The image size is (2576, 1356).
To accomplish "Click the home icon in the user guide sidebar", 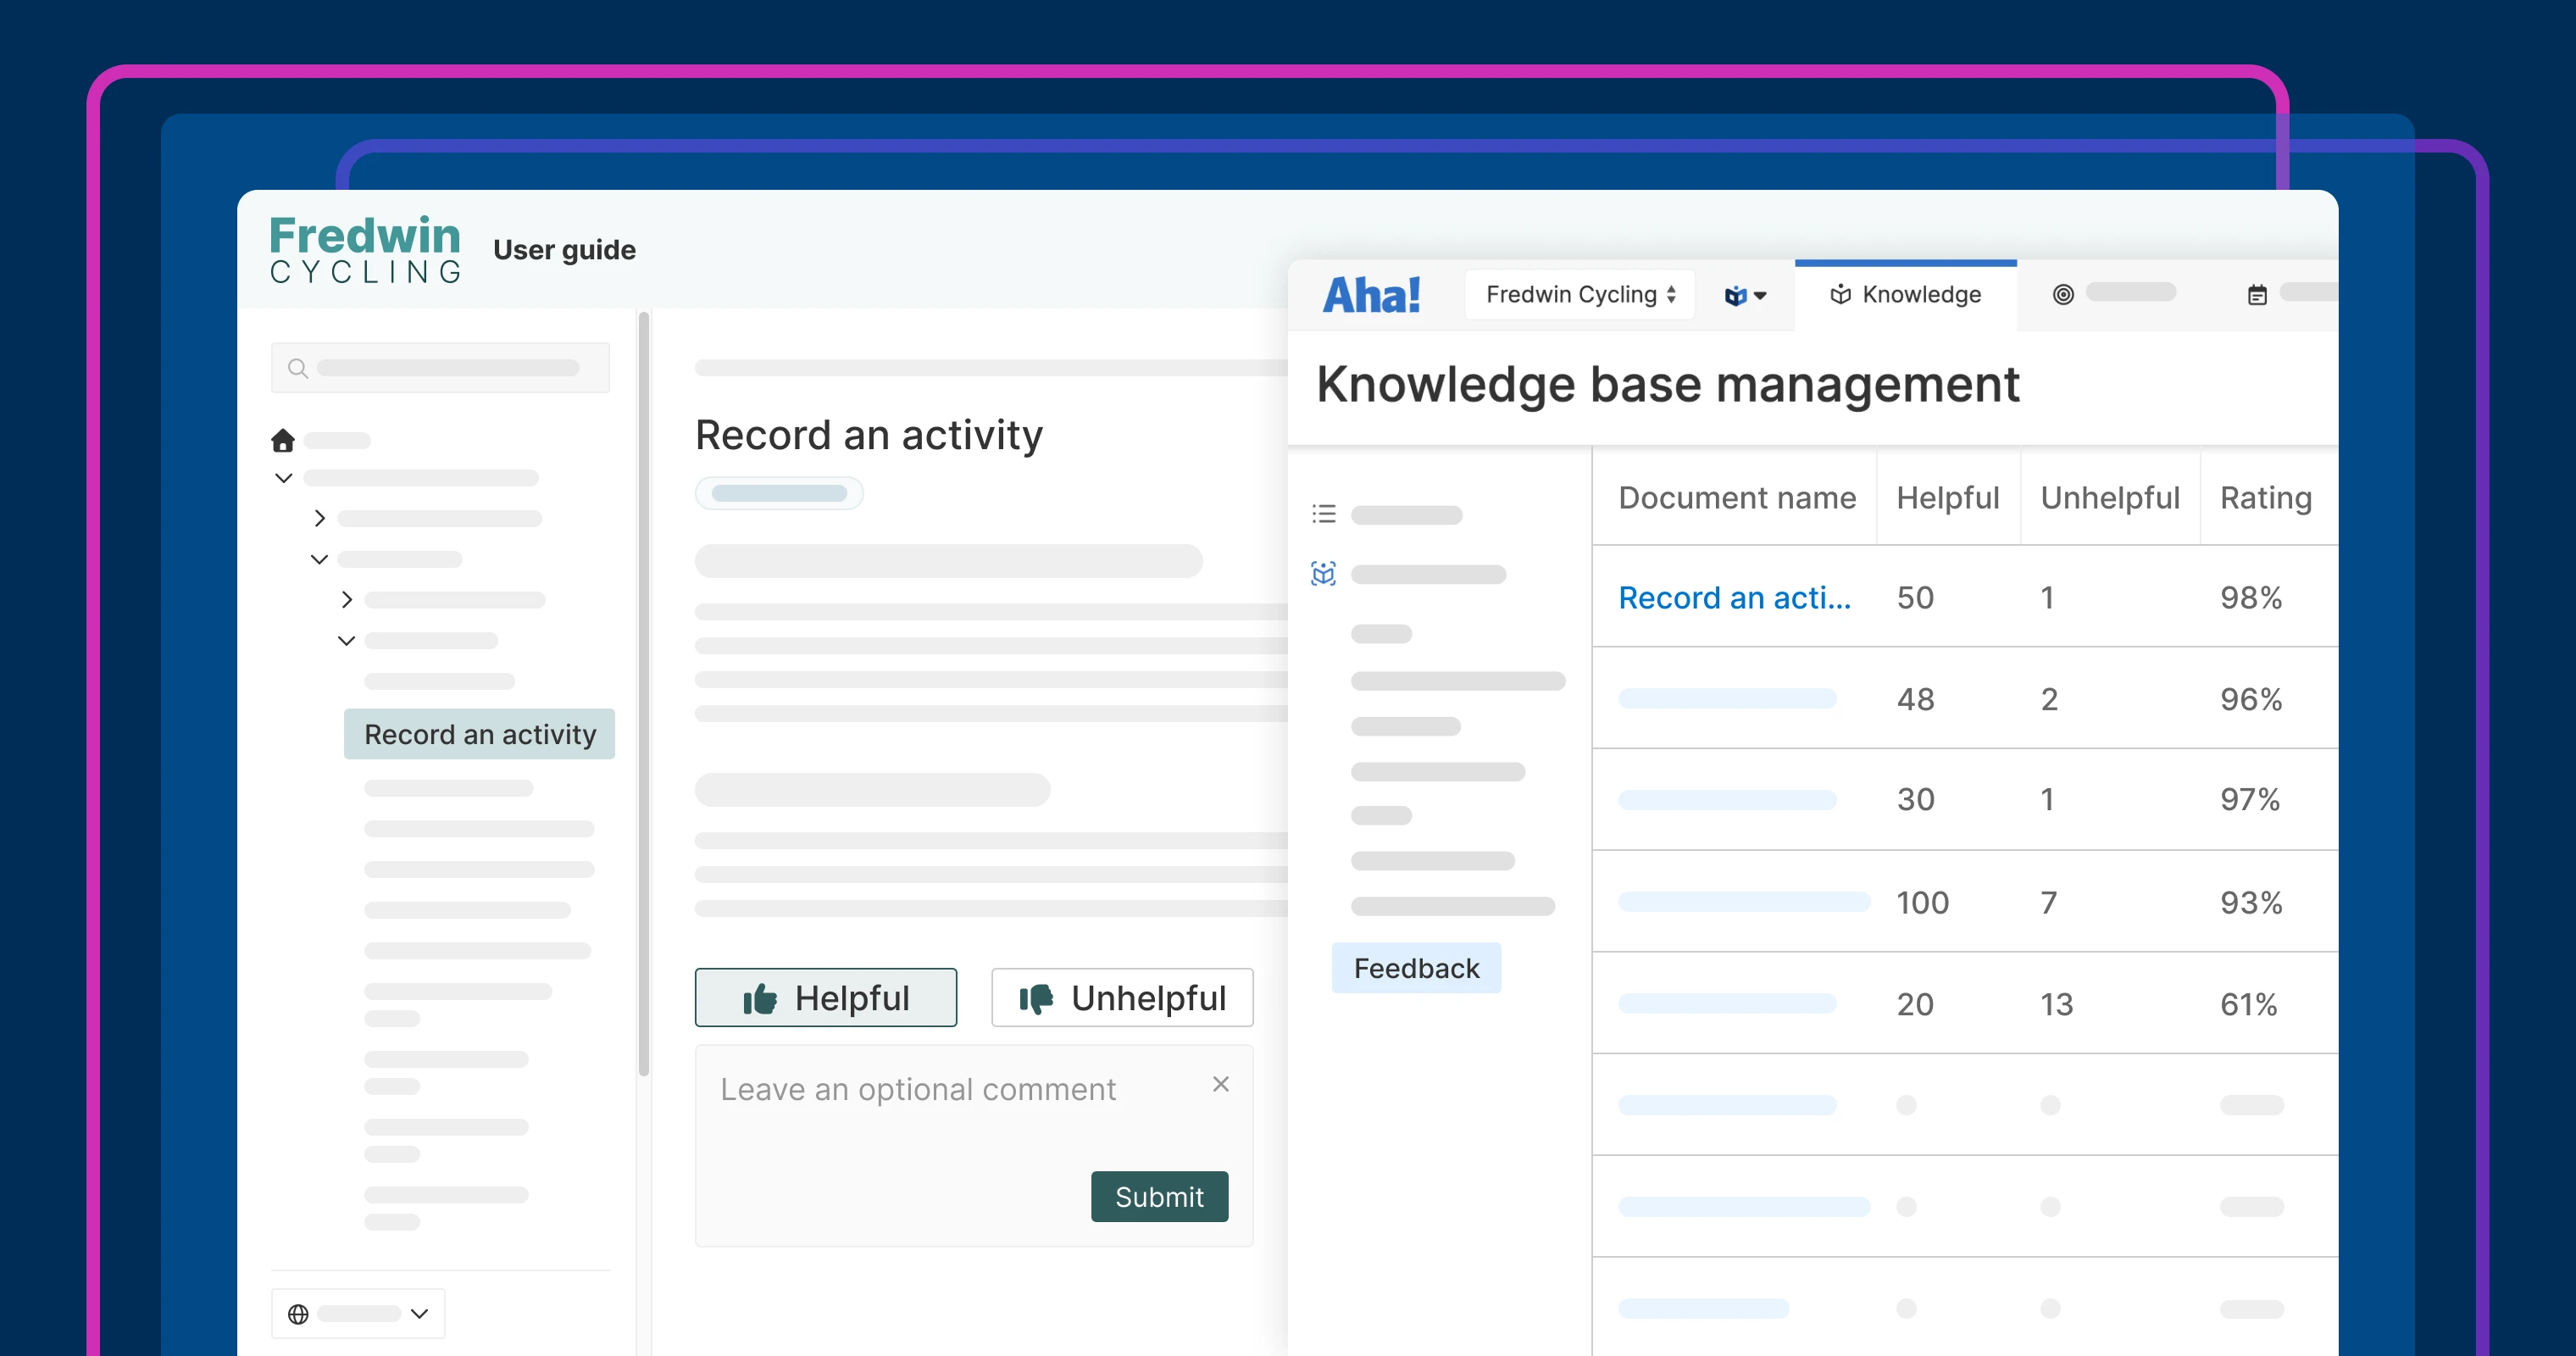I will [x=283, y=440].
